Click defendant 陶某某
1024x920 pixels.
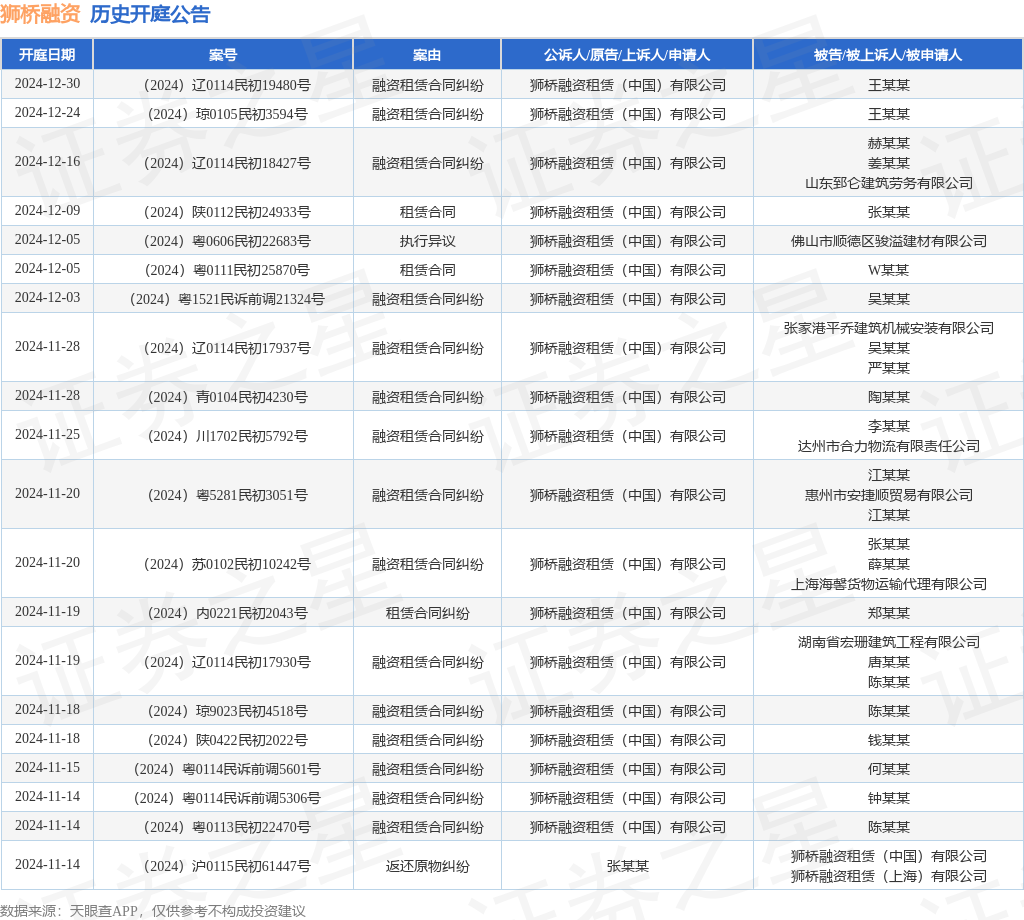tap(889, 397)
